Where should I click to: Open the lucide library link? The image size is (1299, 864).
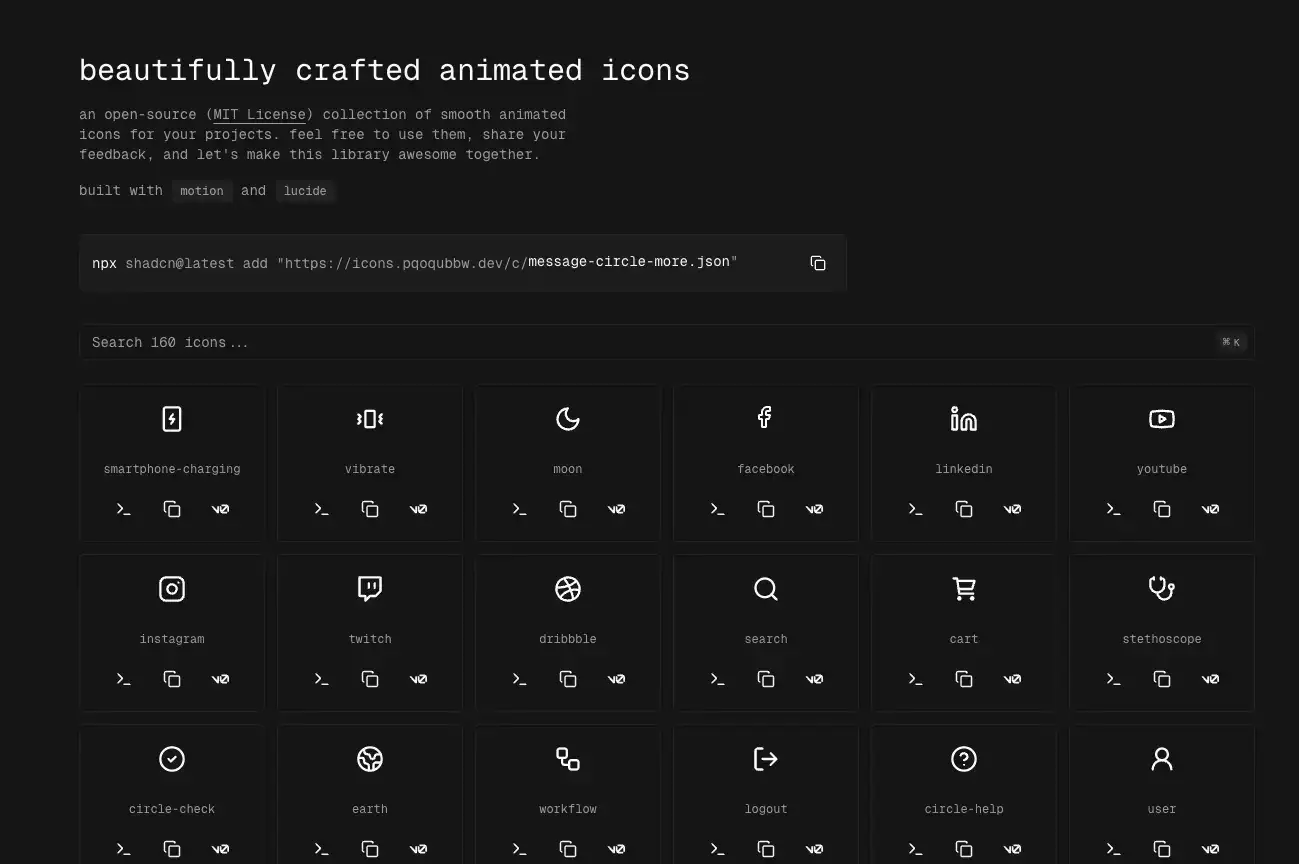[x=305, y=191]
